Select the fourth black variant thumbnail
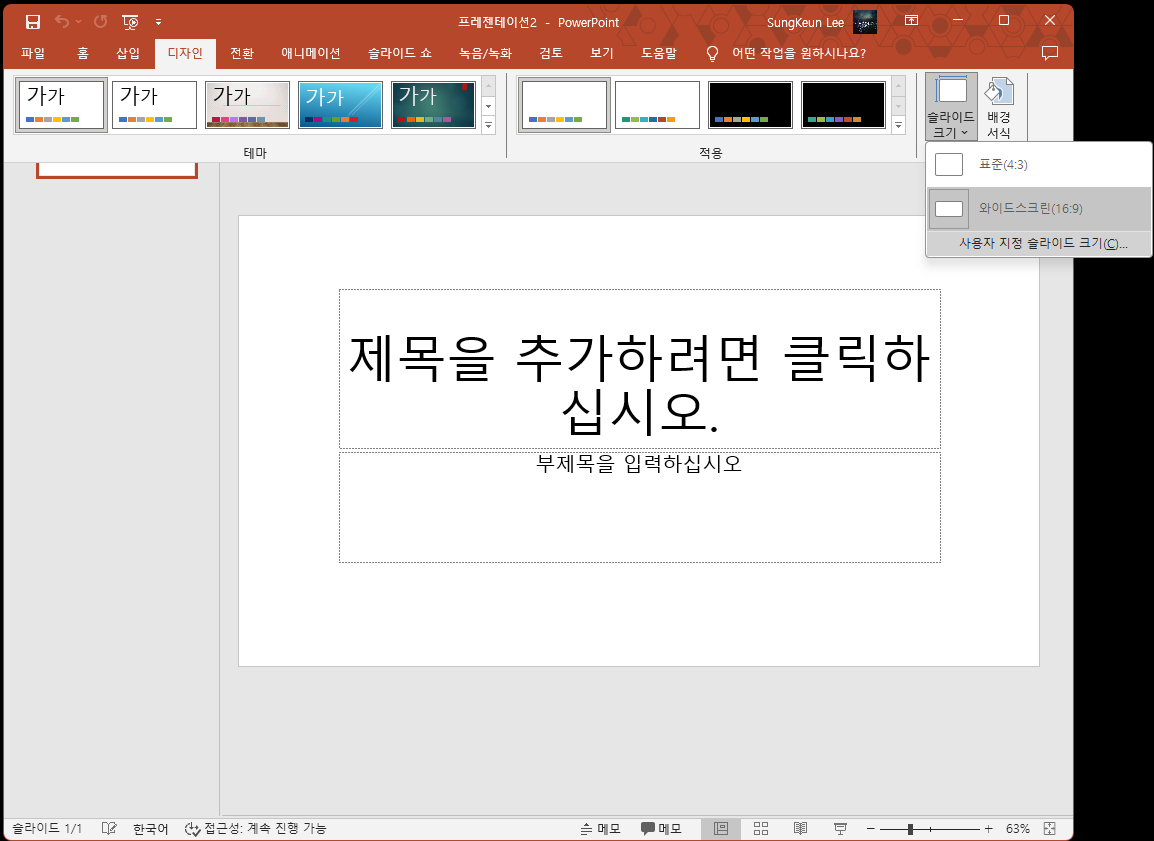 [x=843, y=104]
